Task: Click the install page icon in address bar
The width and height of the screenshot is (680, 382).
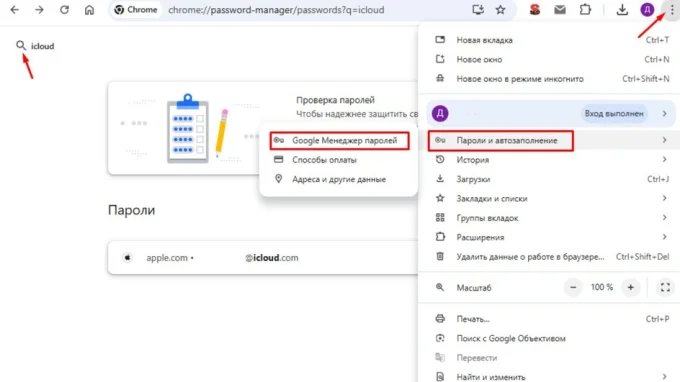Action: point(478,10)
